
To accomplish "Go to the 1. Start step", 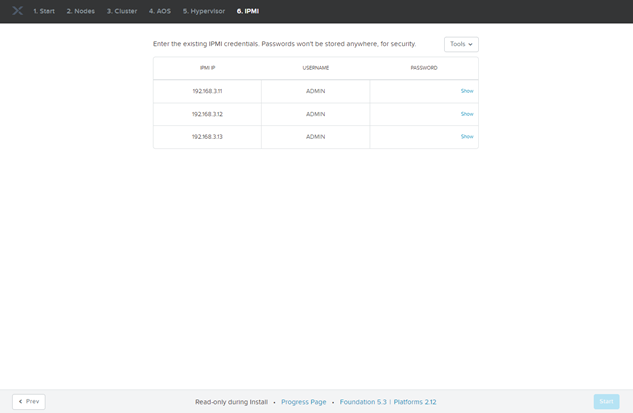I will (x=44, y=11).
